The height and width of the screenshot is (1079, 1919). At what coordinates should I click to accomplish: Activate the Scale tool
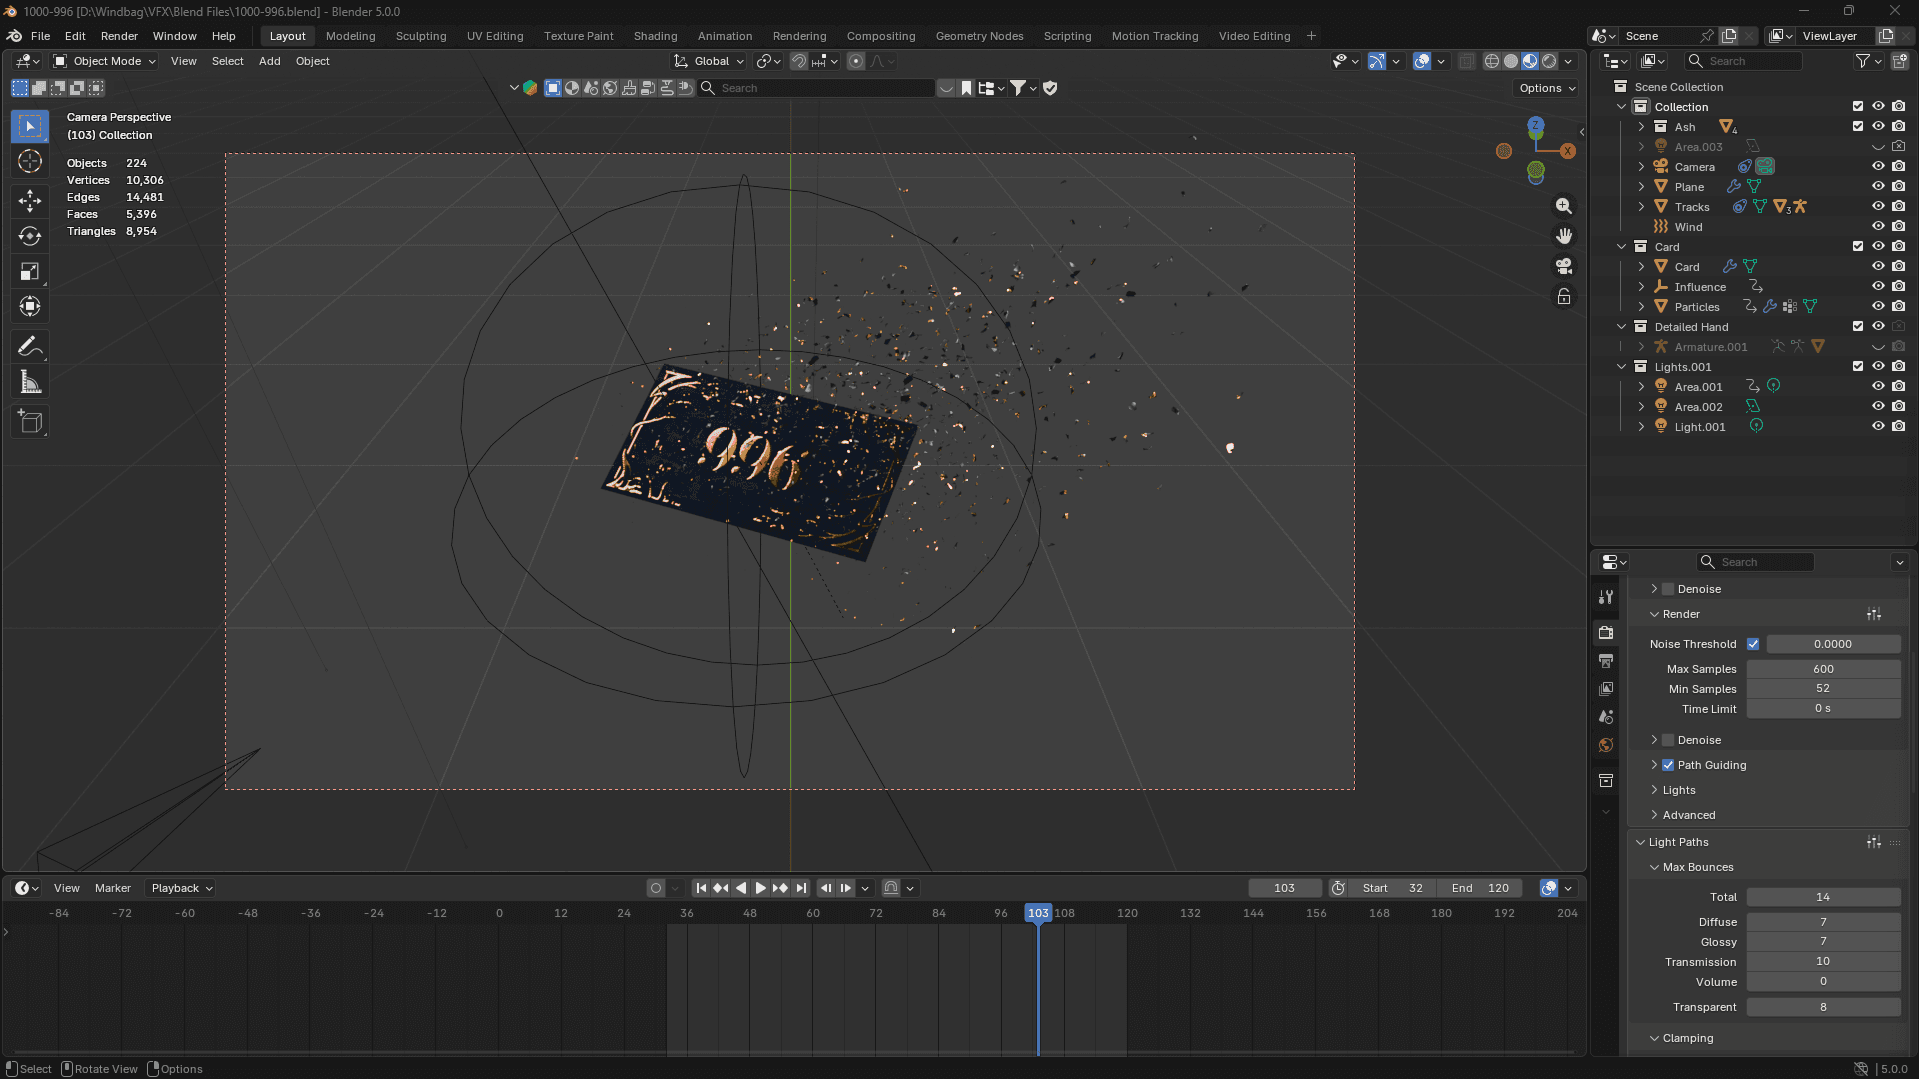(x=30, y=272)
